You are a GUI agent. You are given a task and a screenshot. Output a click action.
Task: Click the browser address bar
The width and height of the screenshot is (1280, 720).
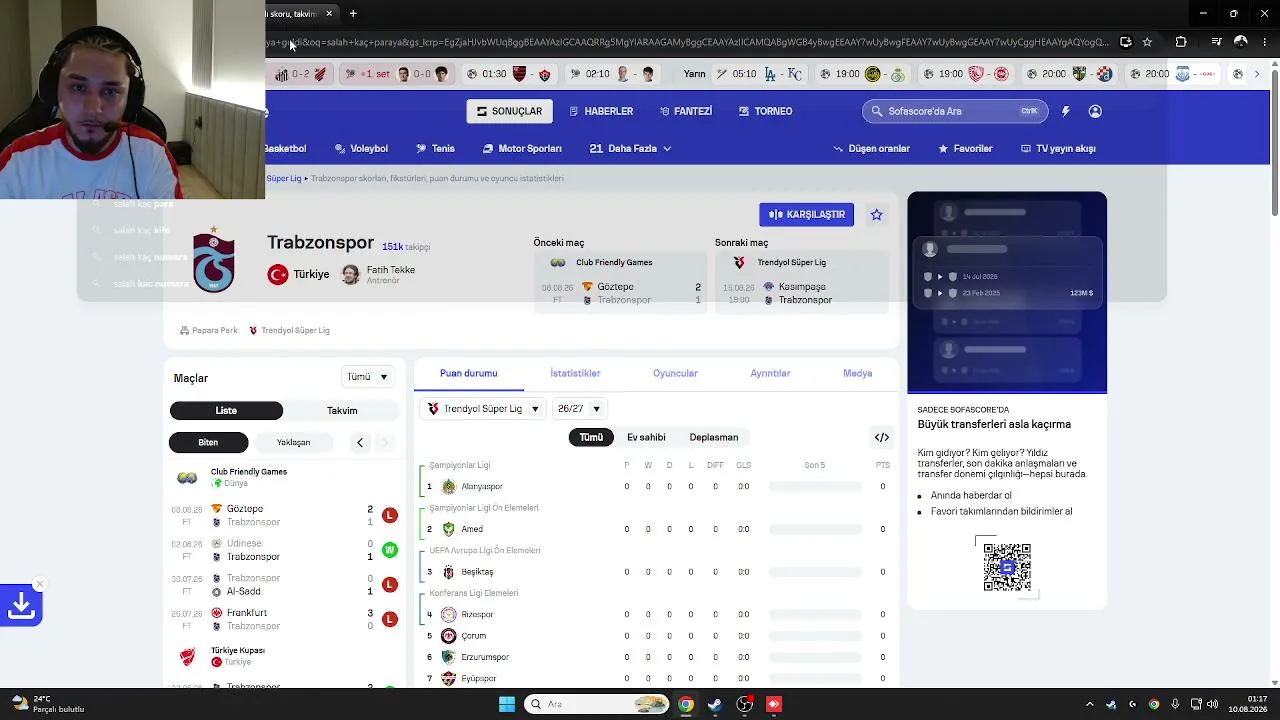(690, 42)
